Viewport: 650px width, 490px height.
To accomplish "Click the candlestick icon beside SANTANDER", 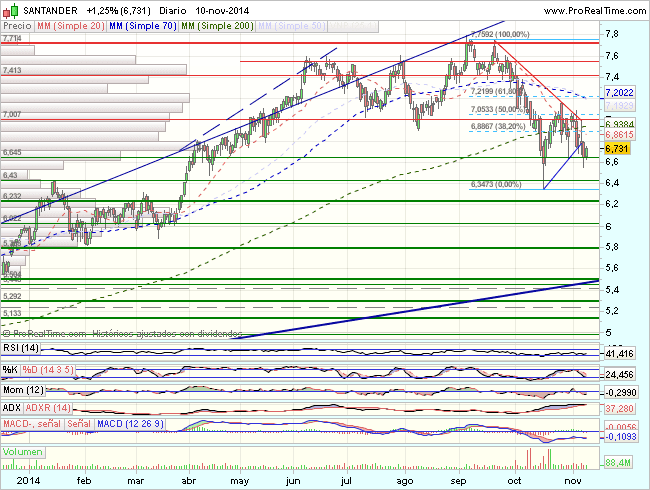I will [10, 10].
